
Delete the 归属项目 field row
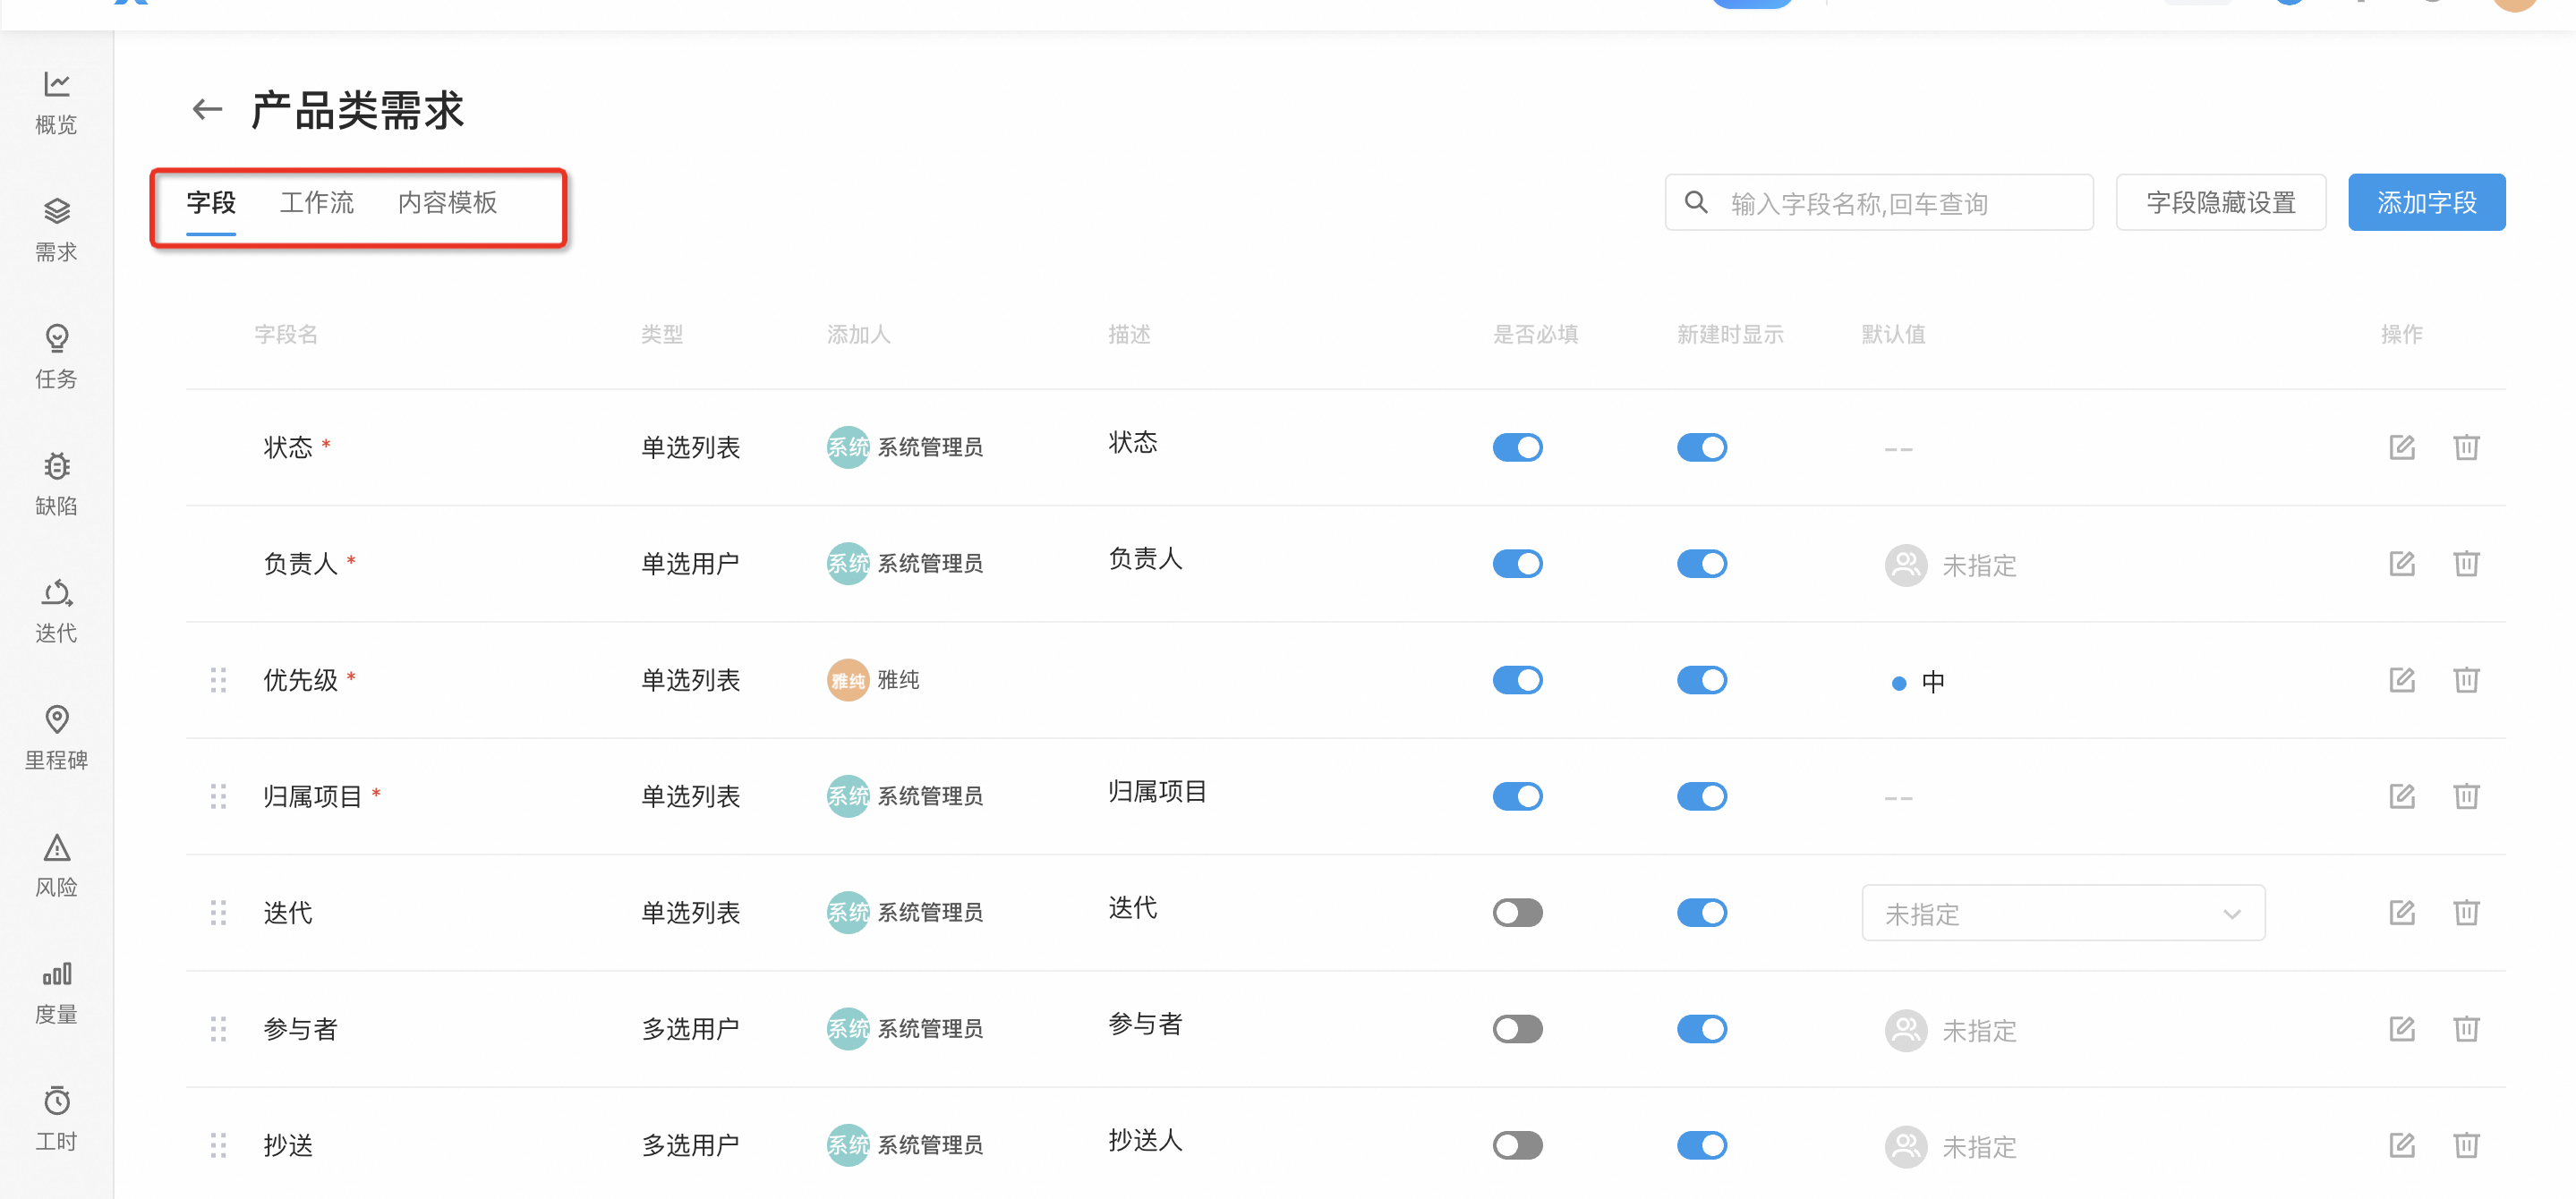[x=2466, y=796]
